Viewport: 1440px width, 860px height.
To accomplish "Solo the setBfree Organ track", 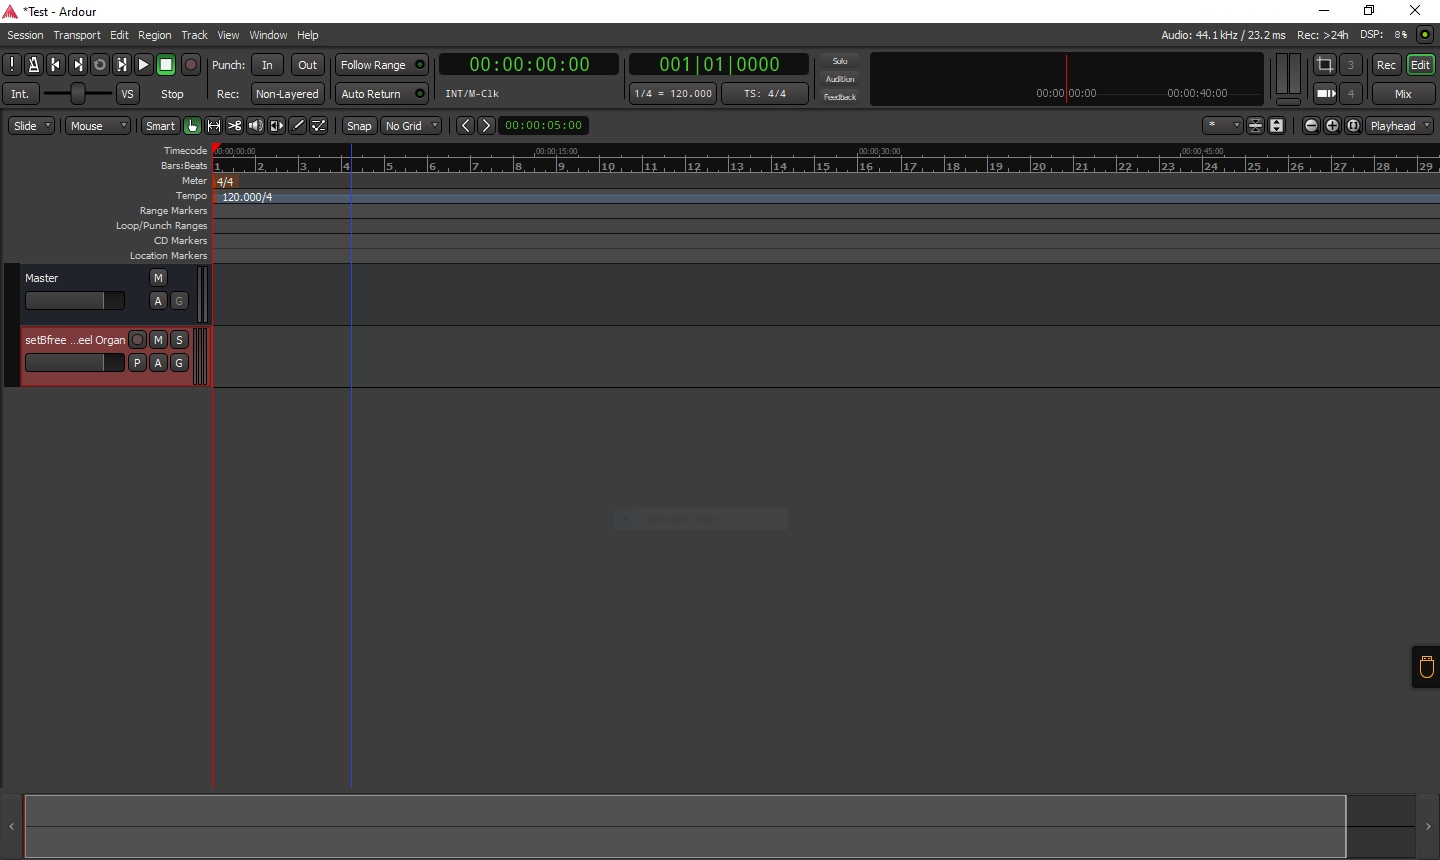I will [179, 340].
